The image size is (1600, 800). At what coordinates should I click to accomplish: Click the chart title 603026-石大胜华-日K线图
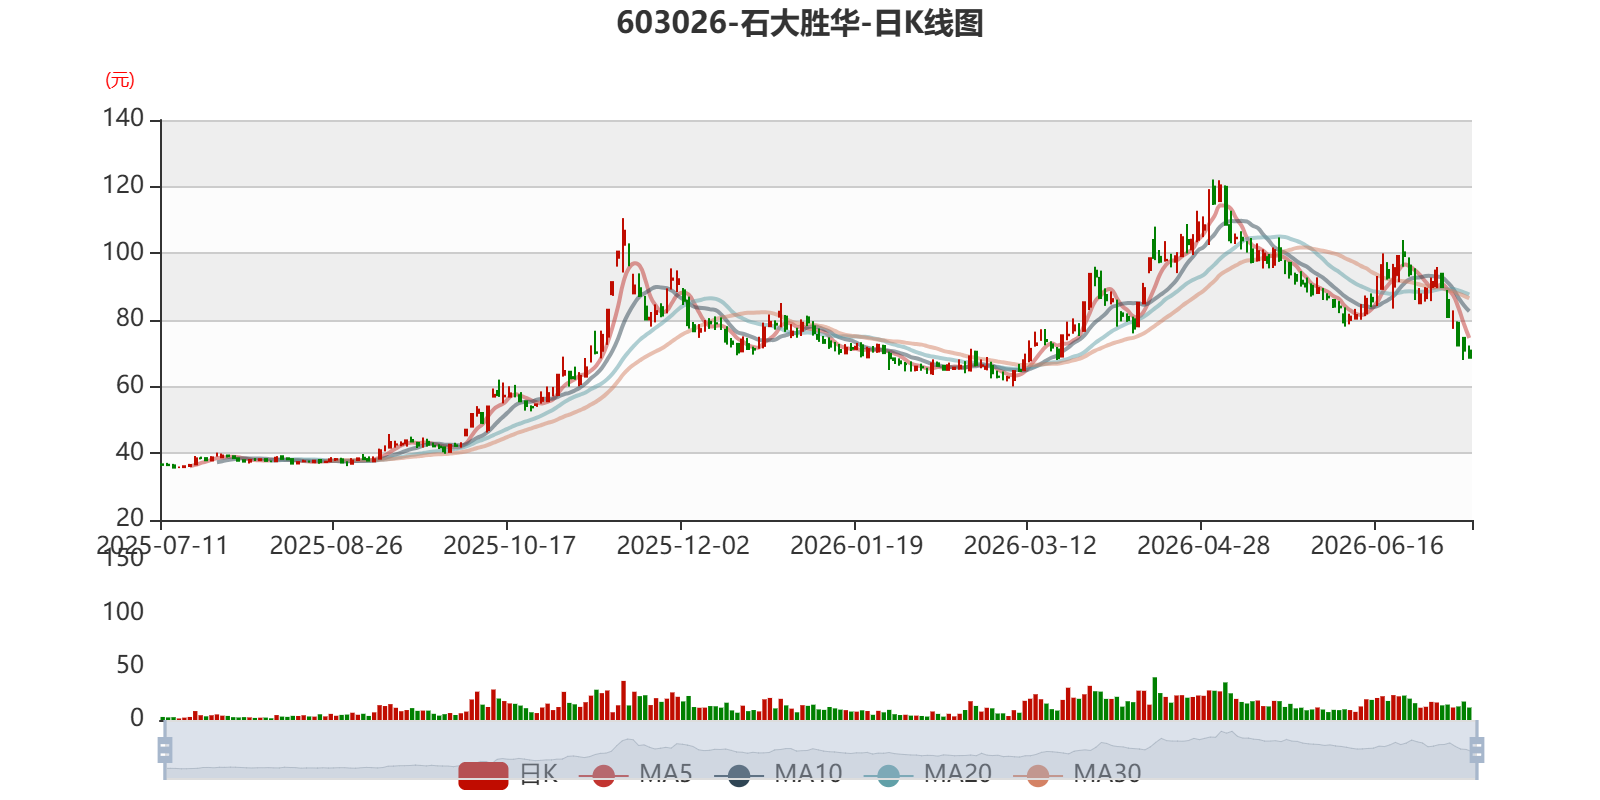click(x=800, y=23)
